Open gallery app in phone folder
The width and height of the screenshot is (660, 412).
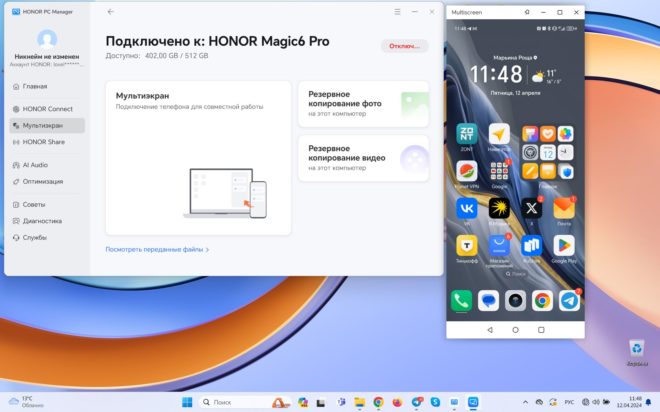[x=565, y=134]
